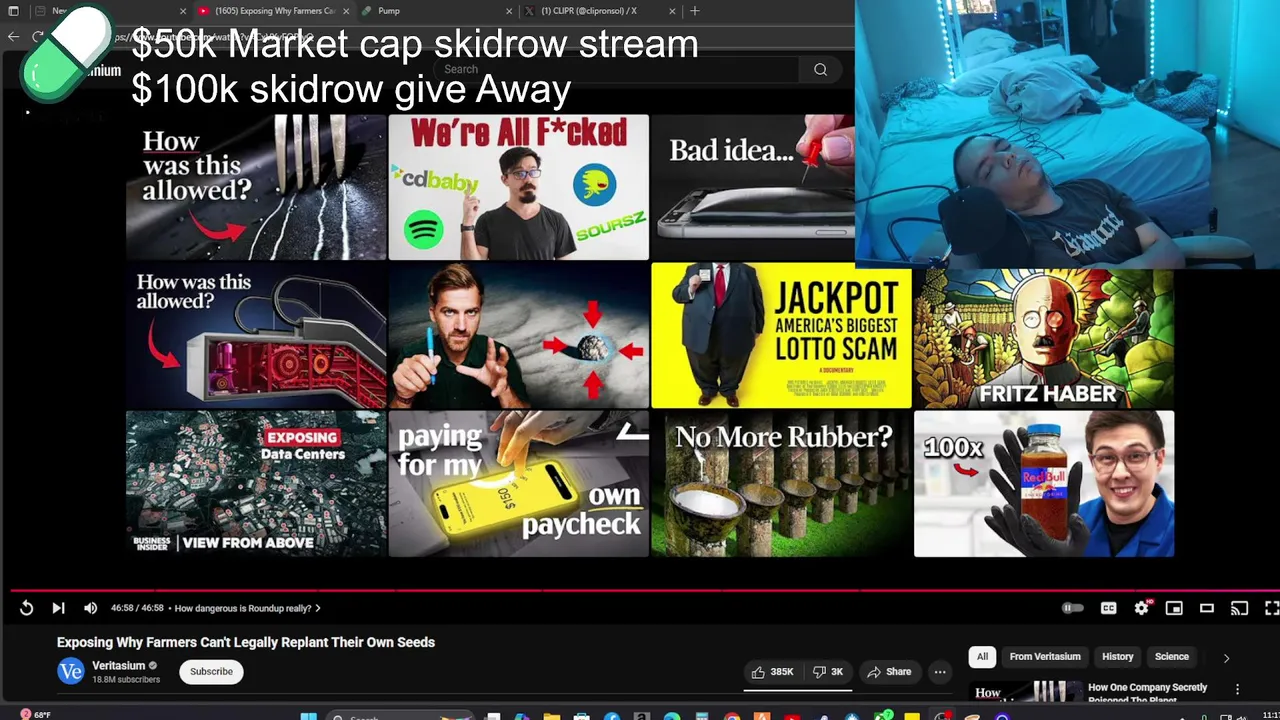Screen dimensions: 1280x720
Task: Switch to miniplayer mode
Action: (1174, 608)
